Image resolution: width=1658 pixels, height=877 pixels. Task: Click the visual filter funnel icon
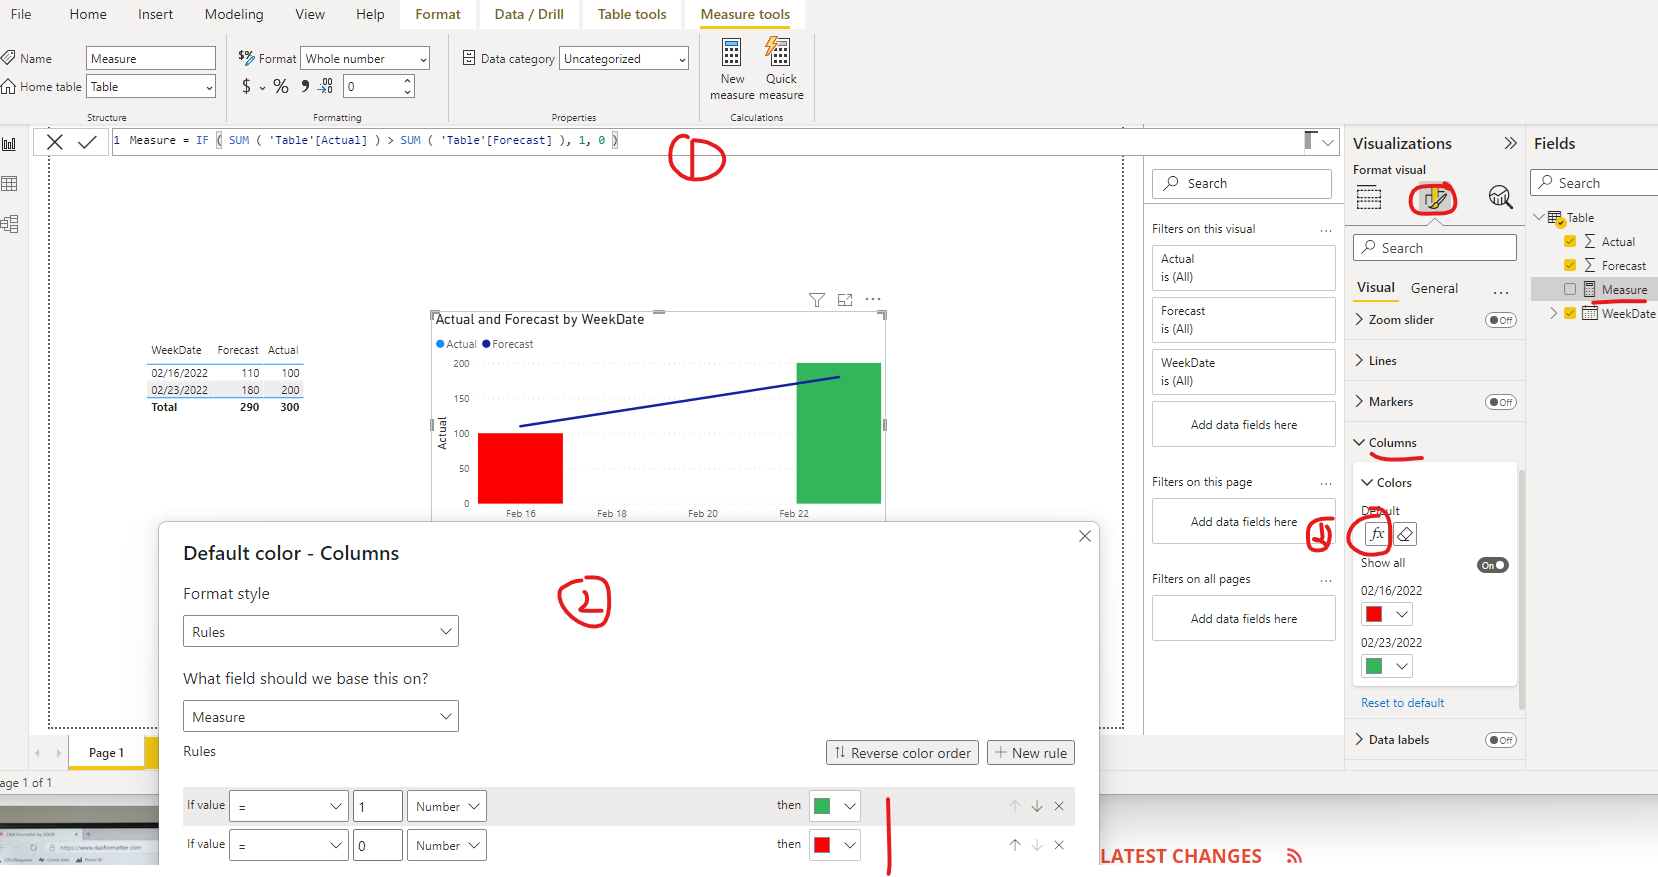click(817, 300)
